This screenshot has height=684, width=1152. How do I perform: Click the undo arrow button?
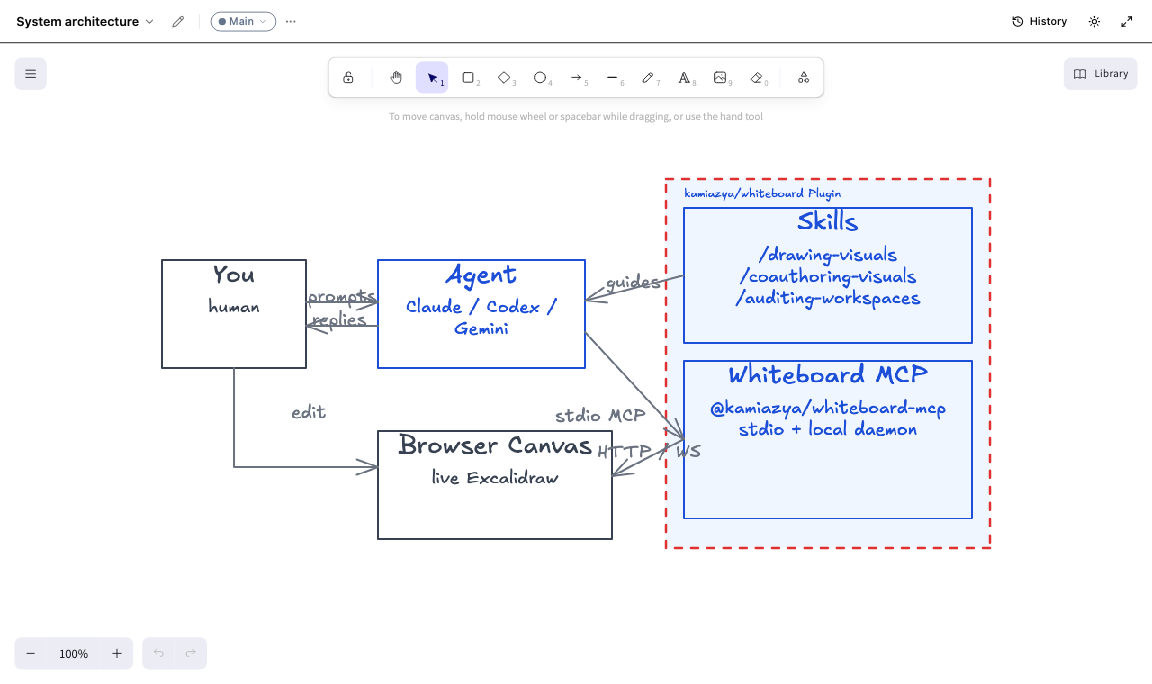[159, 653]
